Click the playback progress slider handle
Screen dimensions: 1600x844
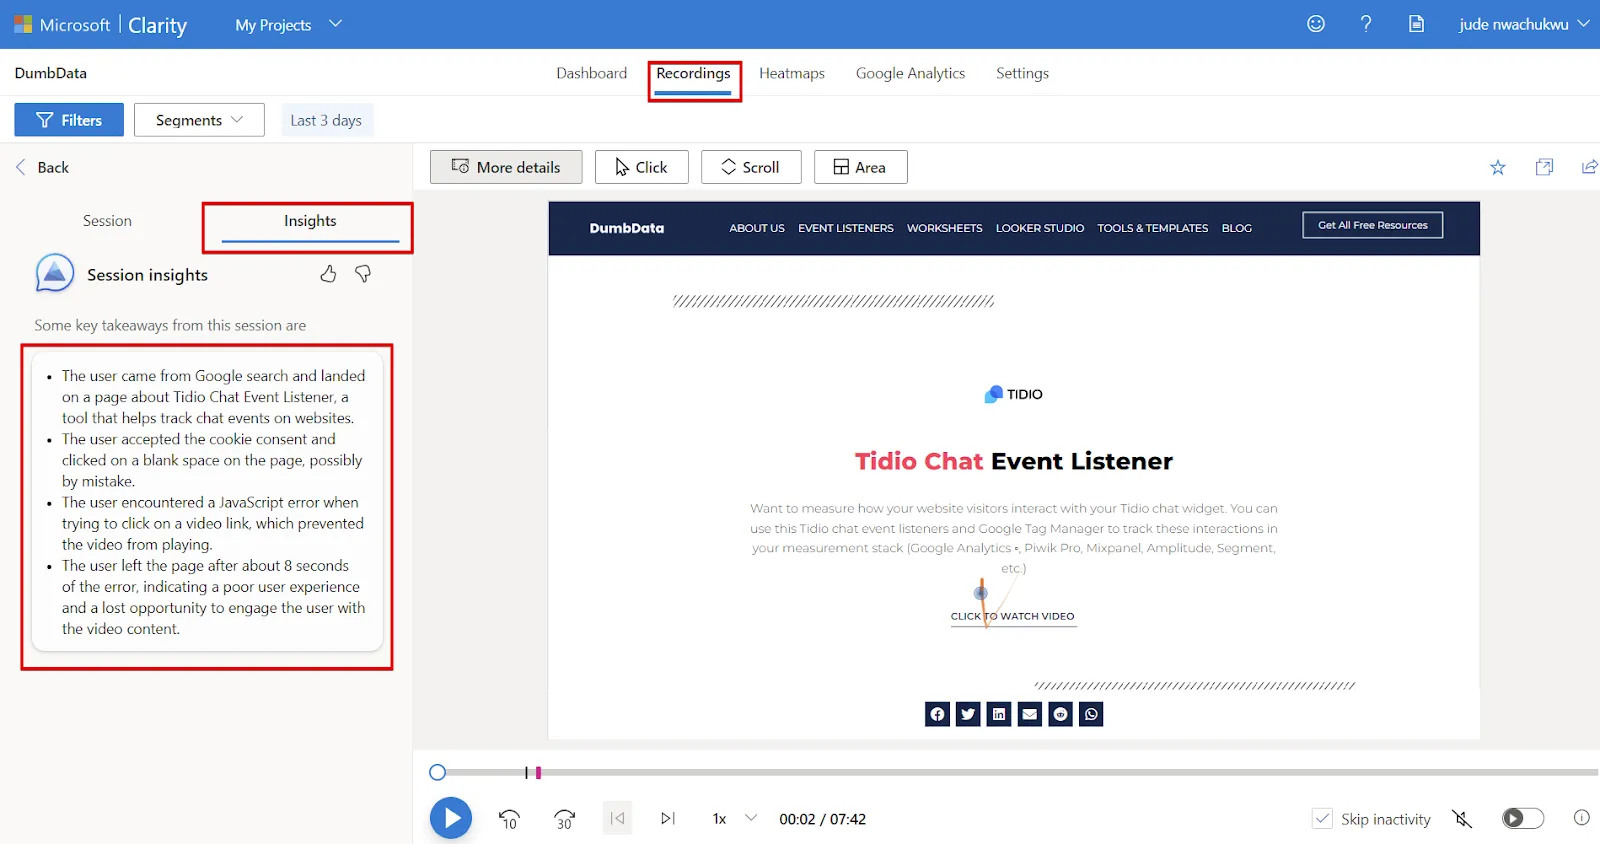(437, 772)
